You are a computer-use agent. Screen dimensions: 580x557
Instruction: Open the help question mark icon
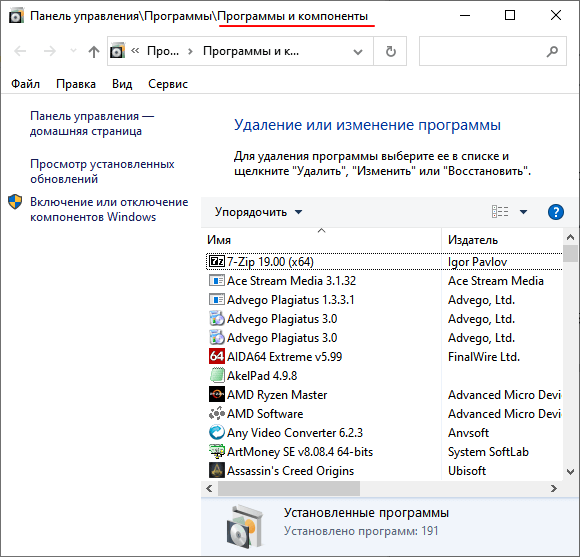pos(556,212)
